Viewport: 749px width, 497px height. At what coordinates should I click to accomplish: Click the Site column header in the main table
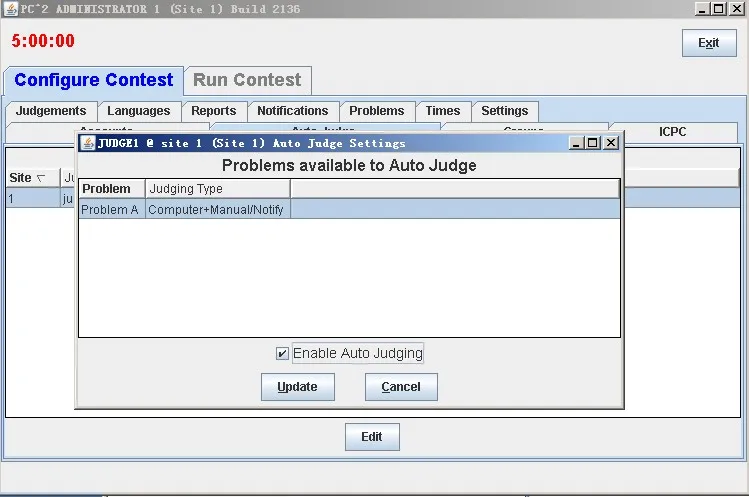click(32, 178)
